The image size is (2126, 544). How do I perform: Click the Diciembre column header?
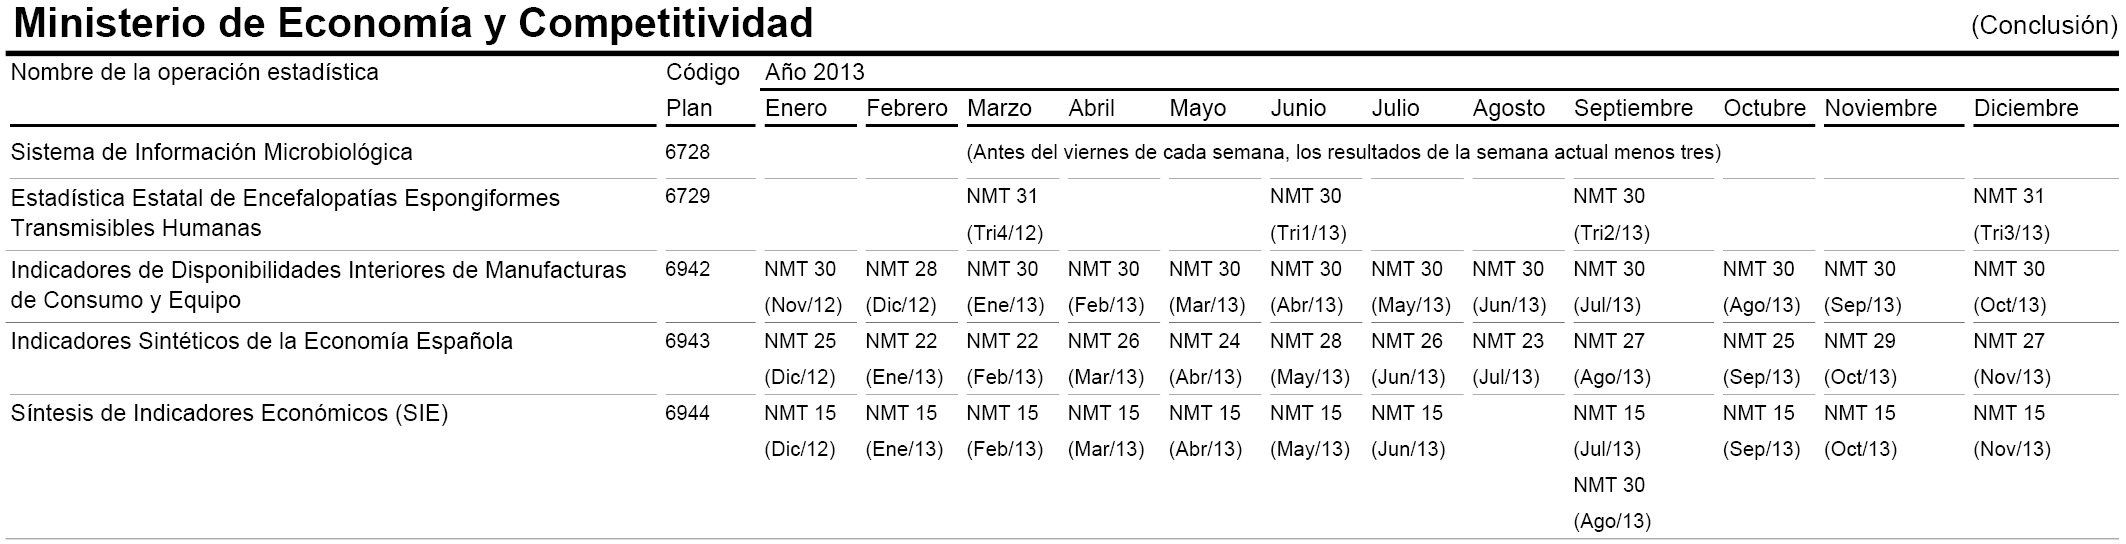2026,108
